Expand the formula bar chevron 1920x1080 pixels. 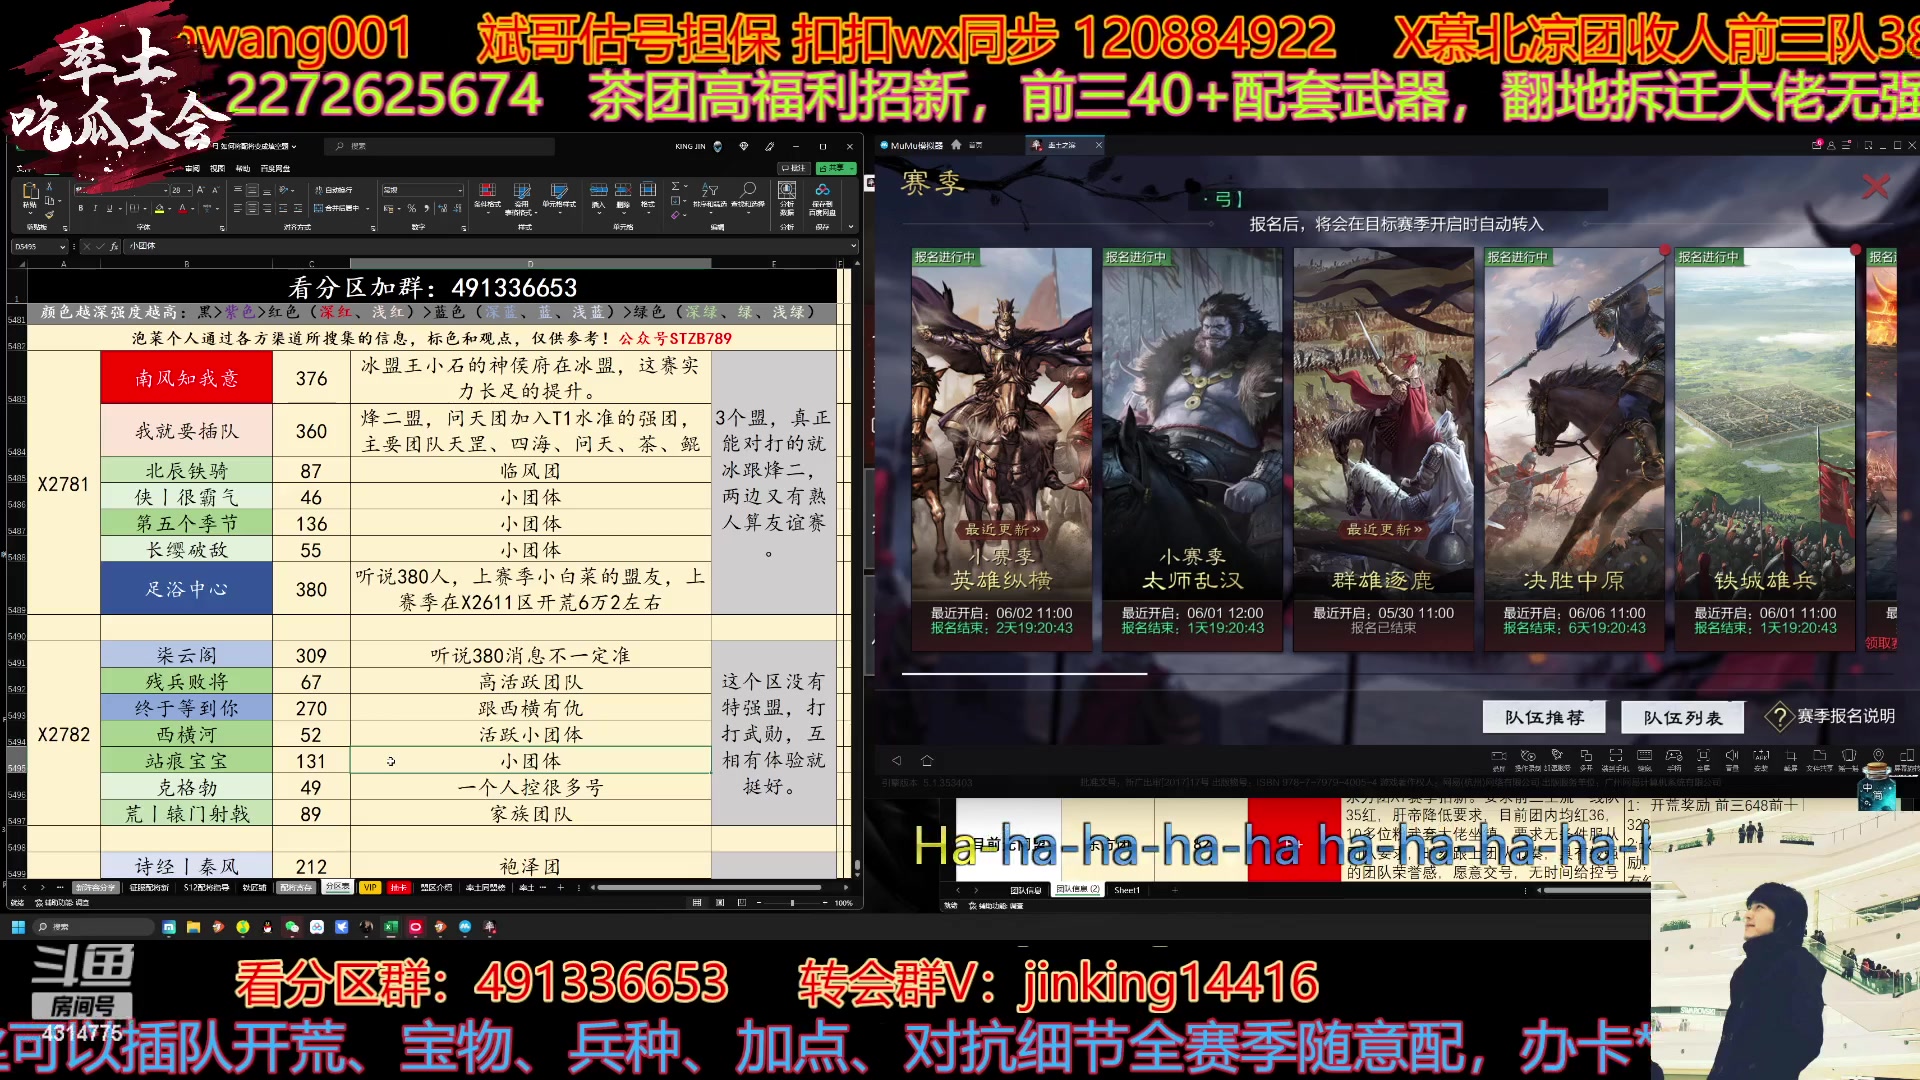(853, 246)
